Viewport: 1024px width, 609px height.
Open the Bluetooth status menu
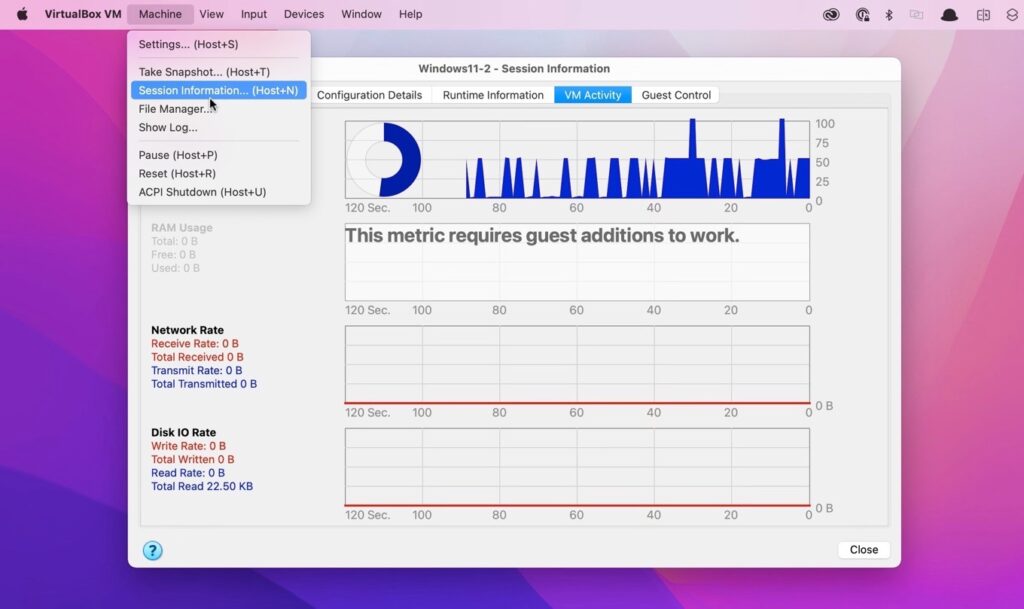pos(889,14)
